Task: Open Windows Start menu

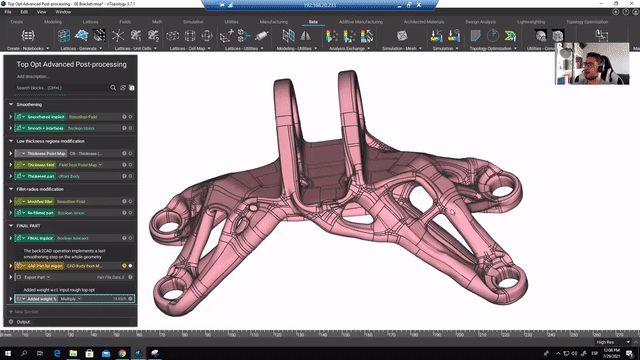Action: [x=8, y=353]
